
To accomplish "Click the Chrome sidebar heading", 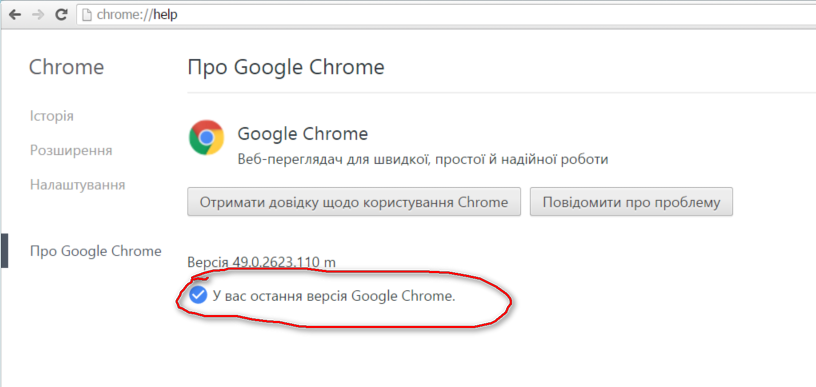I will (66, 67).
